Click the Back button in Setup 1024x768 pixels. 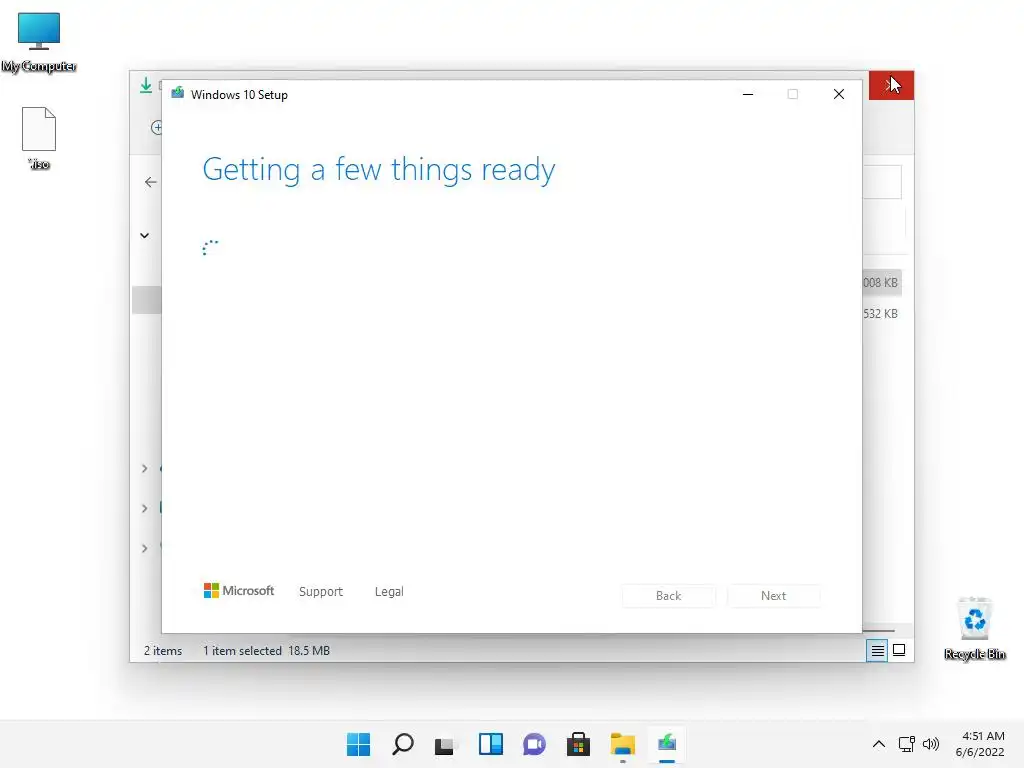(669, 596)
